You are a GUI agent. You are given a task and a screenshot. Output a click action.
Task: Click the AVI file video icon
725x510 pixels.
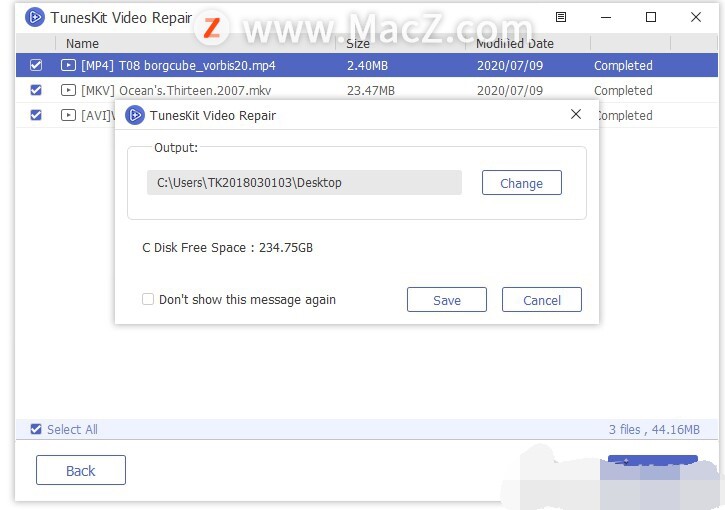68,115
